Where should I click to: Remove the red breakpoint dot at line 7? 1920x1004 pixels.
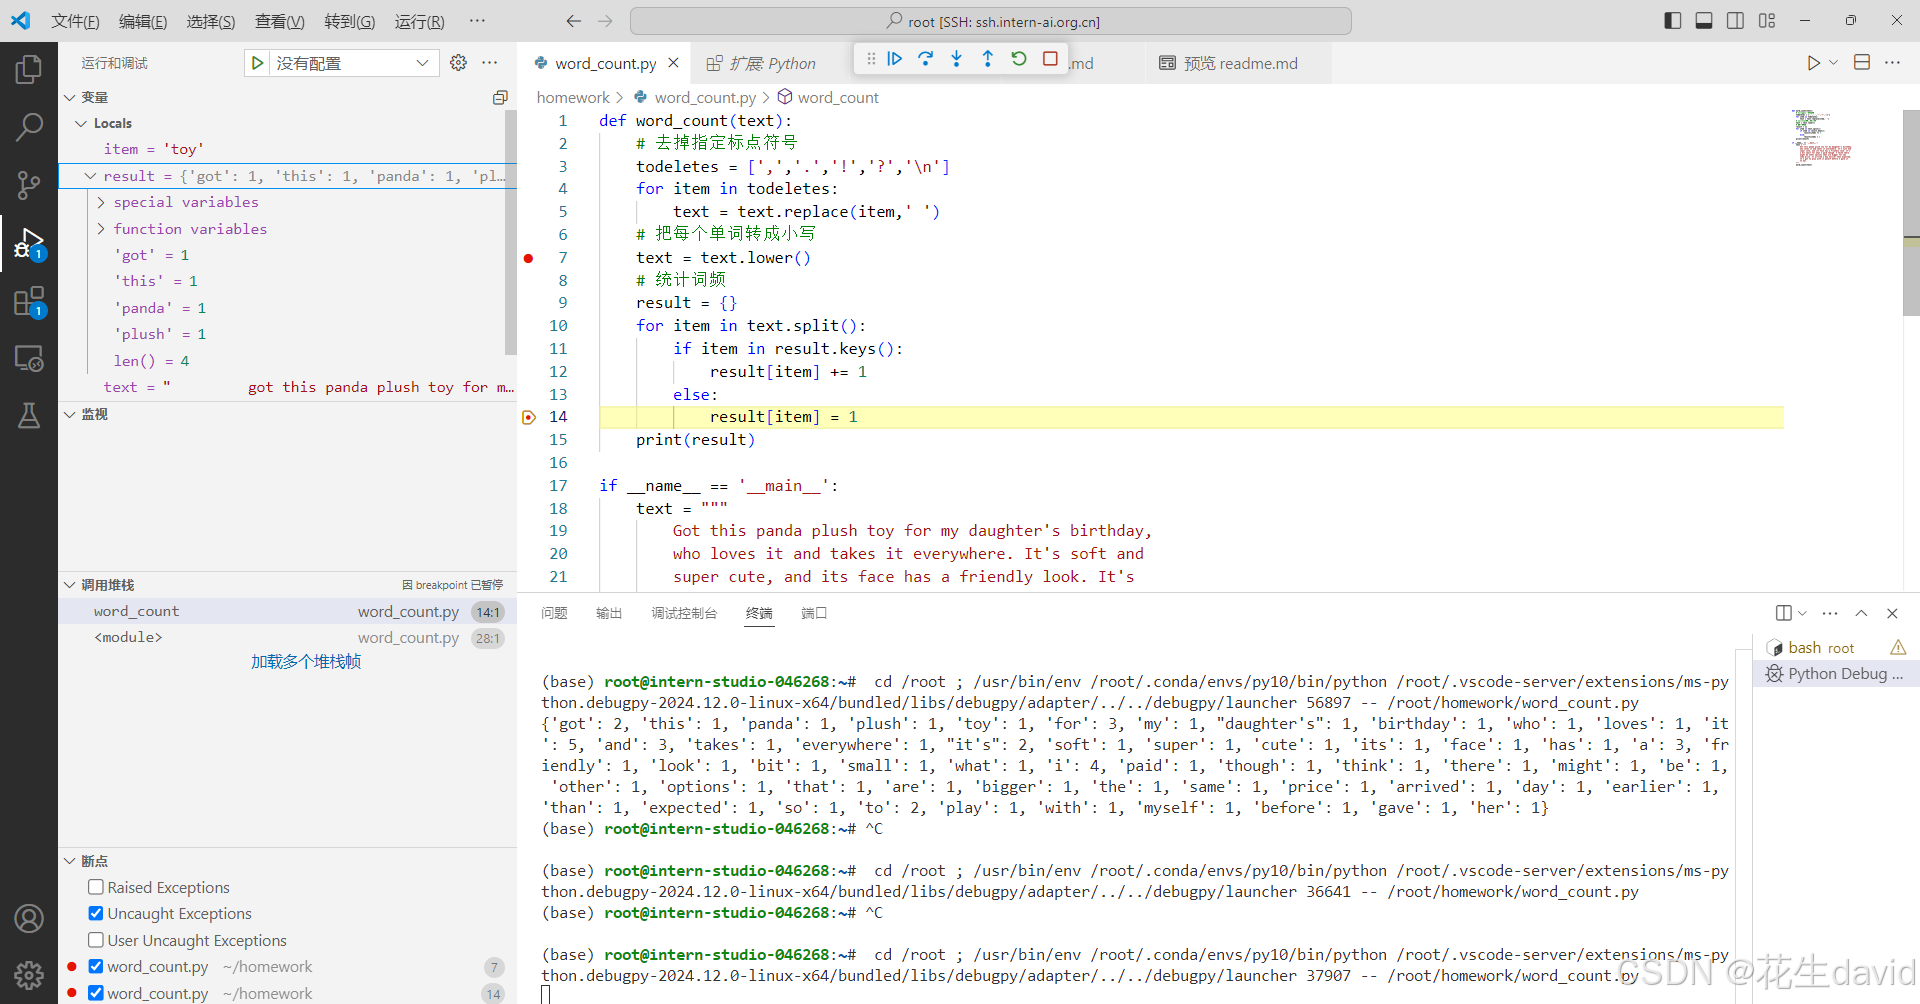528,258
